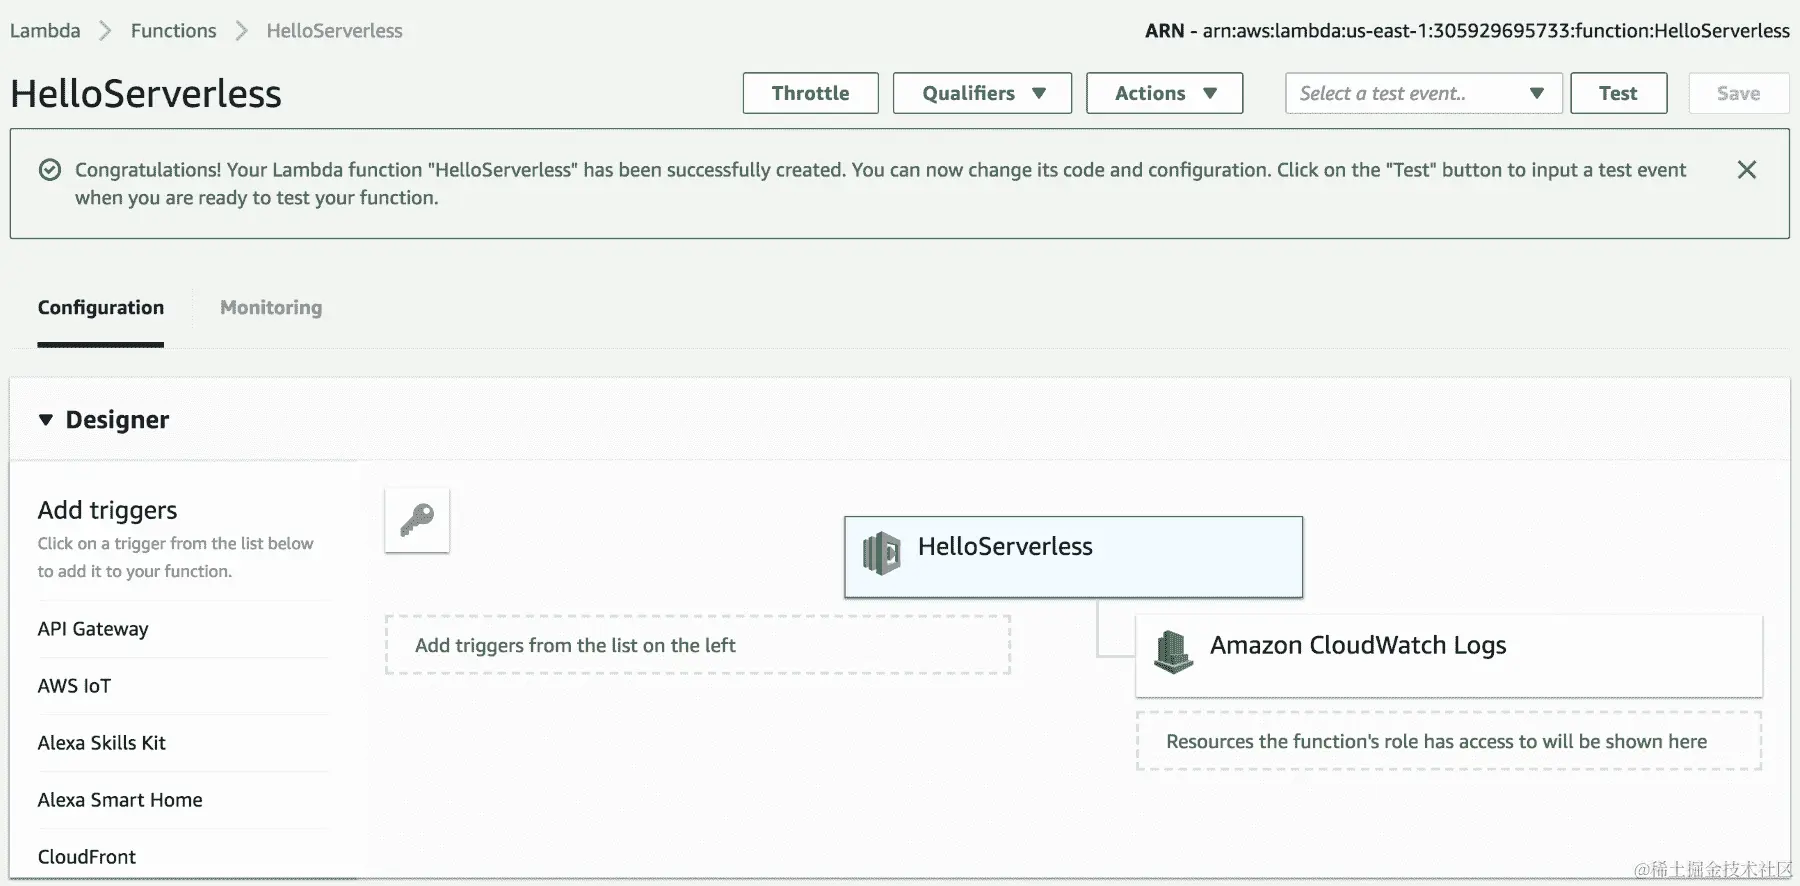
Task: Open the Select a test event dropdown
Action: pyautogui.click(x=1424, y=93)
